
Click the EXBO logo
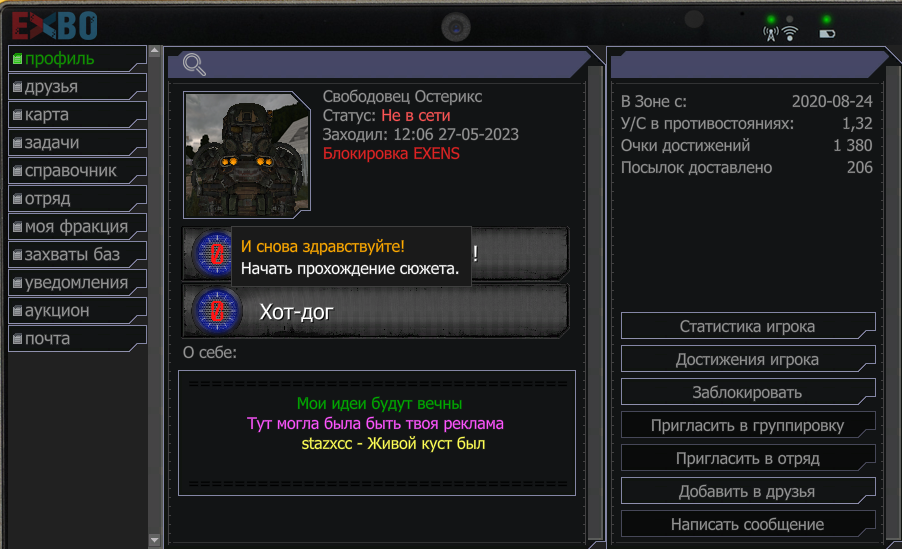[55, 26]
